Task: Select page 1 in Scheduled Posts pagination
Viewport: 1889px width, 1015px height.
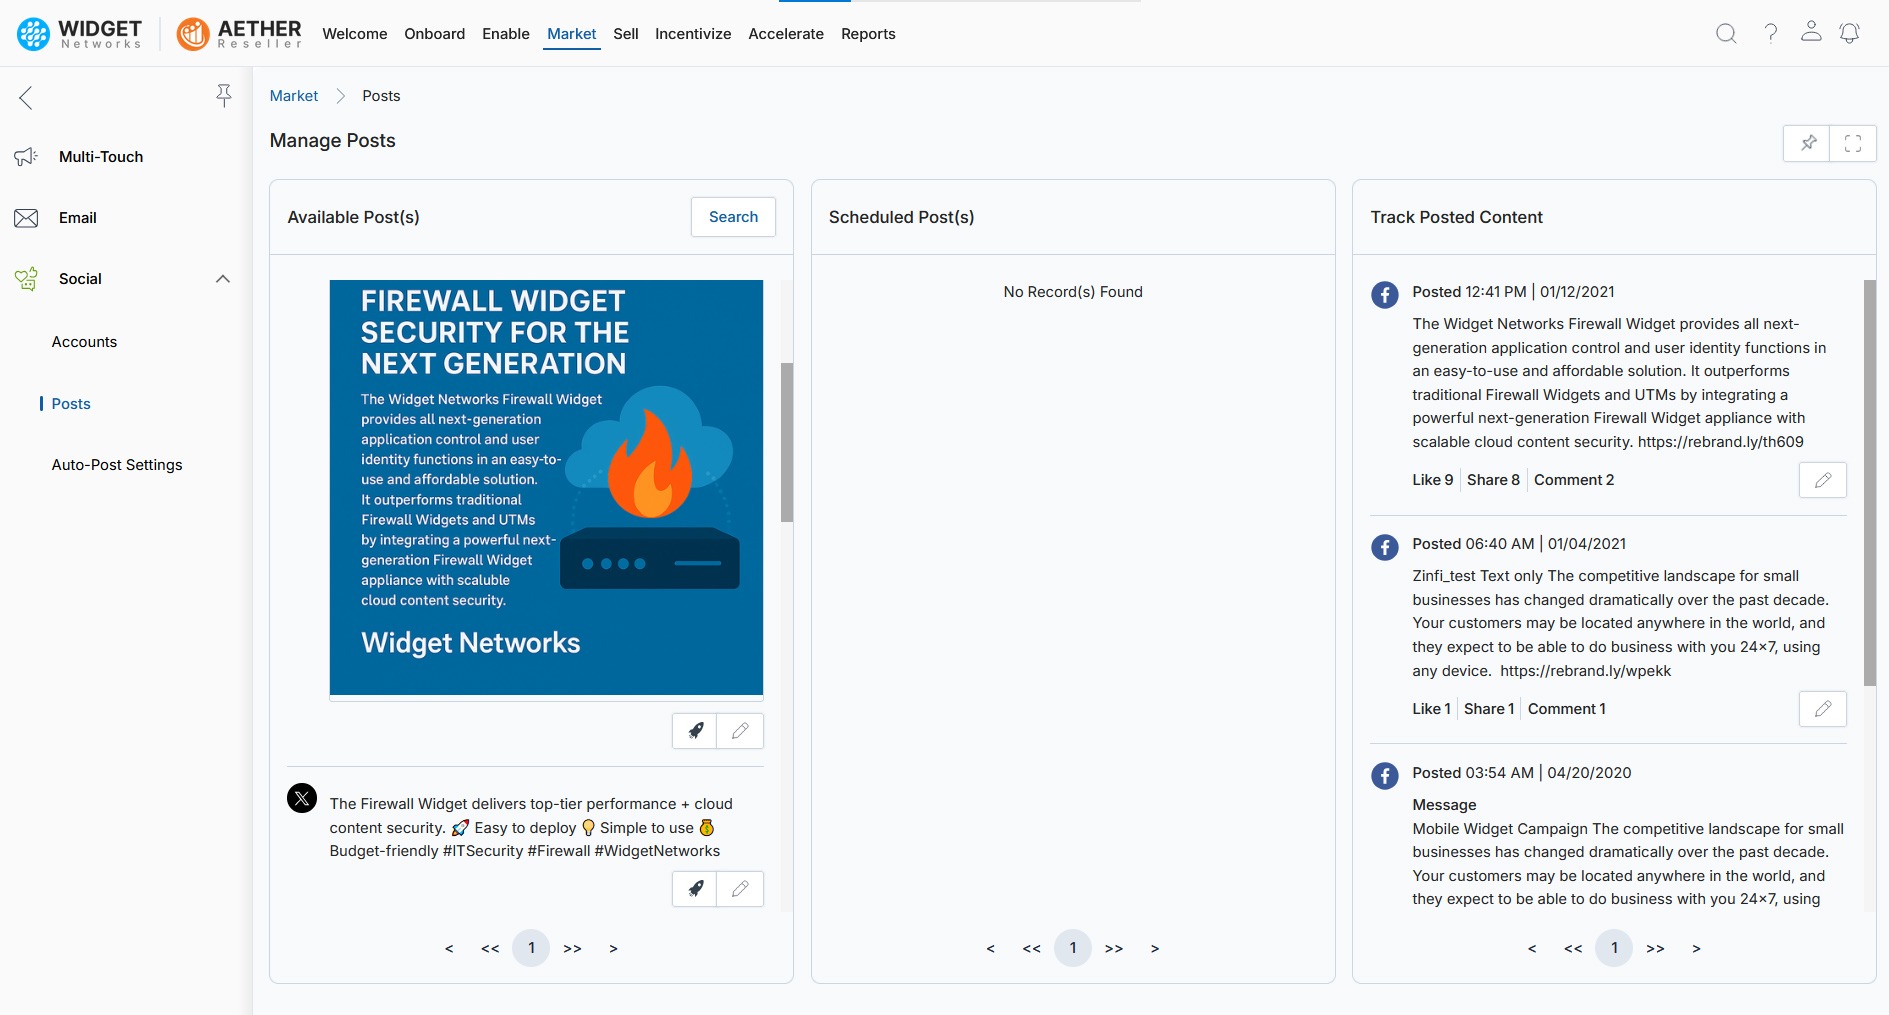Action: click(1073, 948)
